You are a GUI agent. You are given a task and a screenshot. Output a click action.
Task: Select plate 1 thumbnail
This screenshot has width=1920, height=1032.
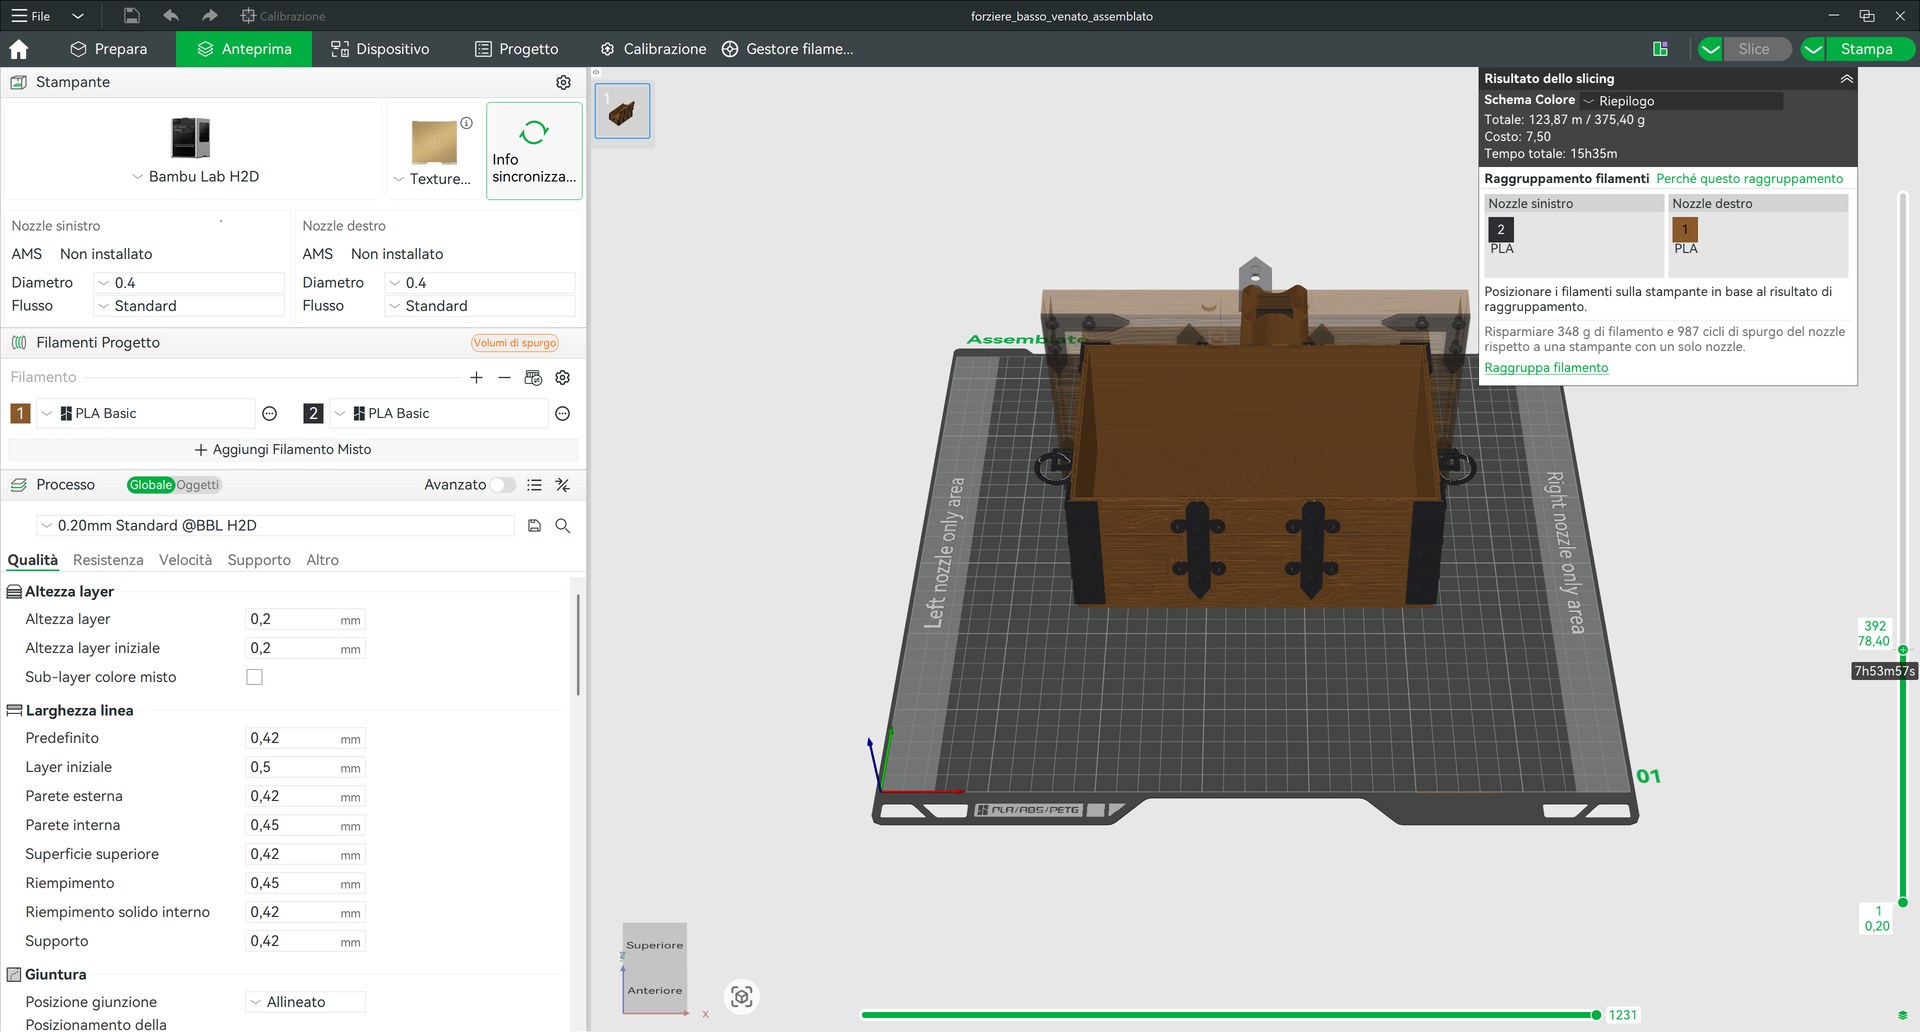(622, 111)
